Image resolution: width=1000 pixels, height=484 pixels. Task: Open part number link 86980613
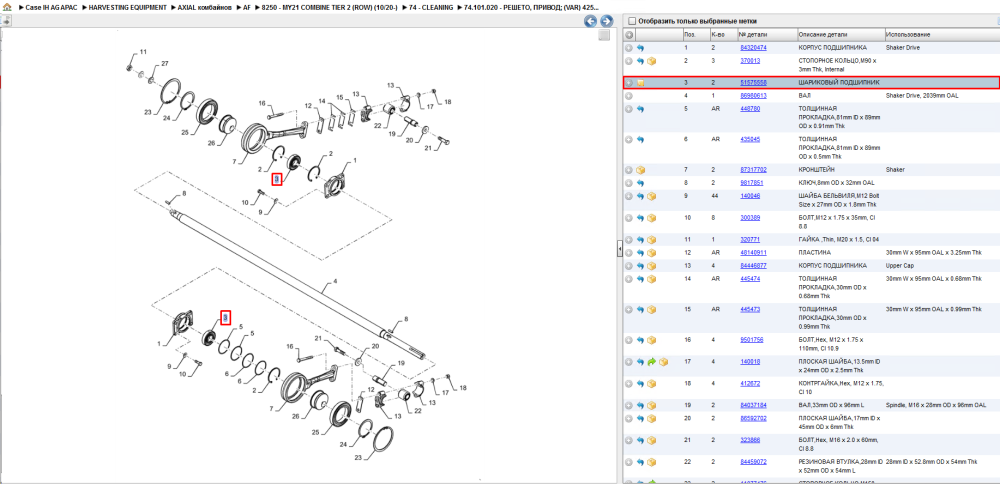(x=753, y=96)
